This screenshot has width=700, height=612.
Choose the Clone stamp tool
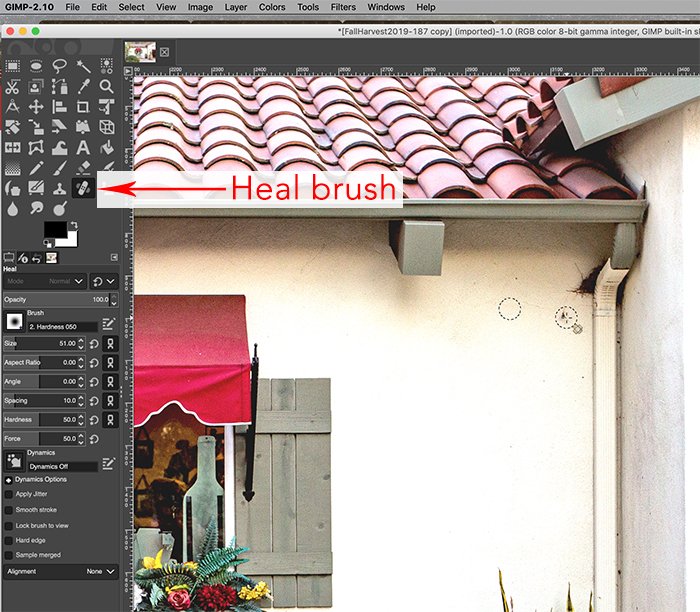pos(59,187)
